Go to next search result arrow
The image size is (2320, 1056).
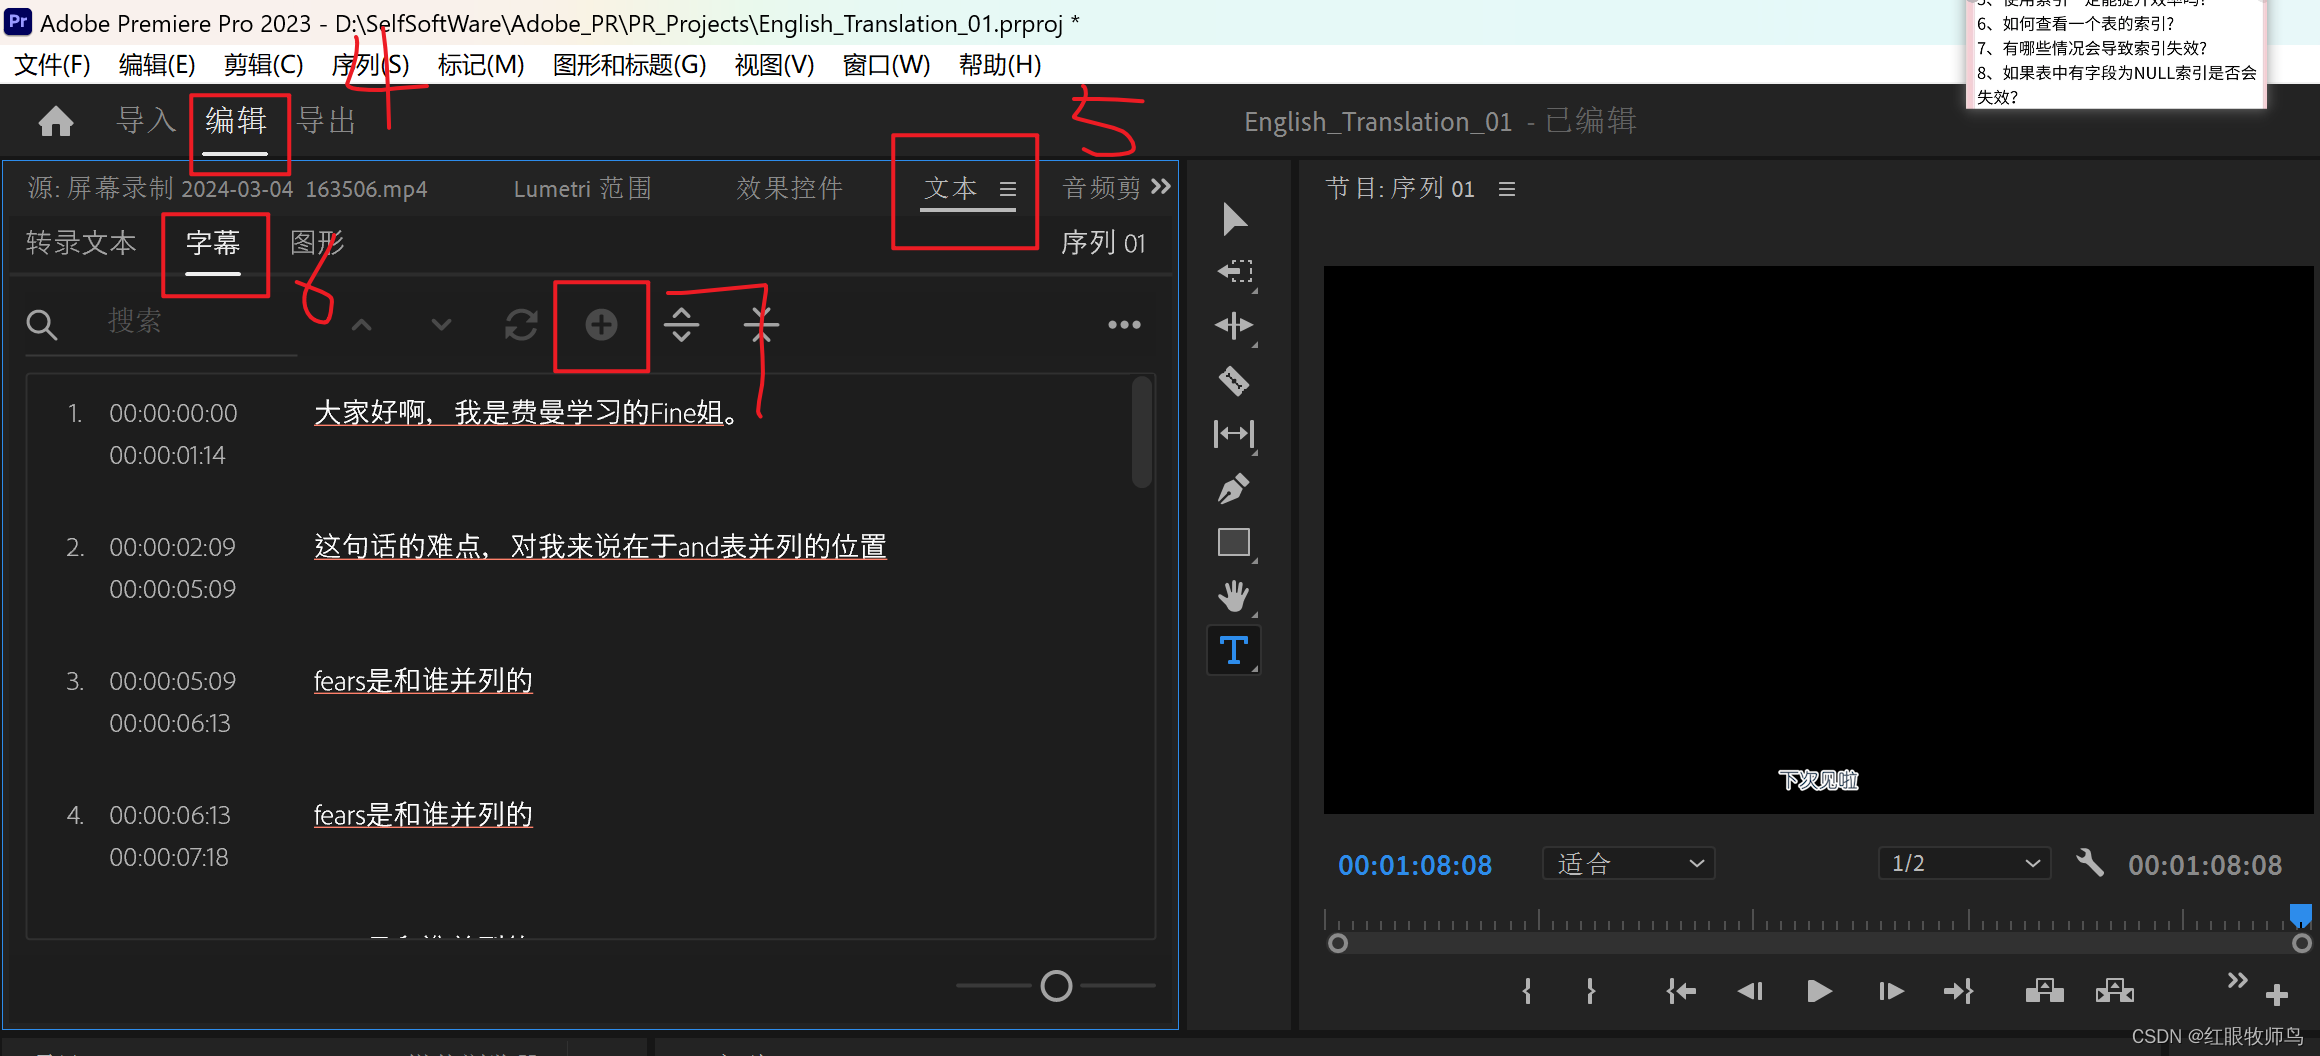tap(441, 325)
